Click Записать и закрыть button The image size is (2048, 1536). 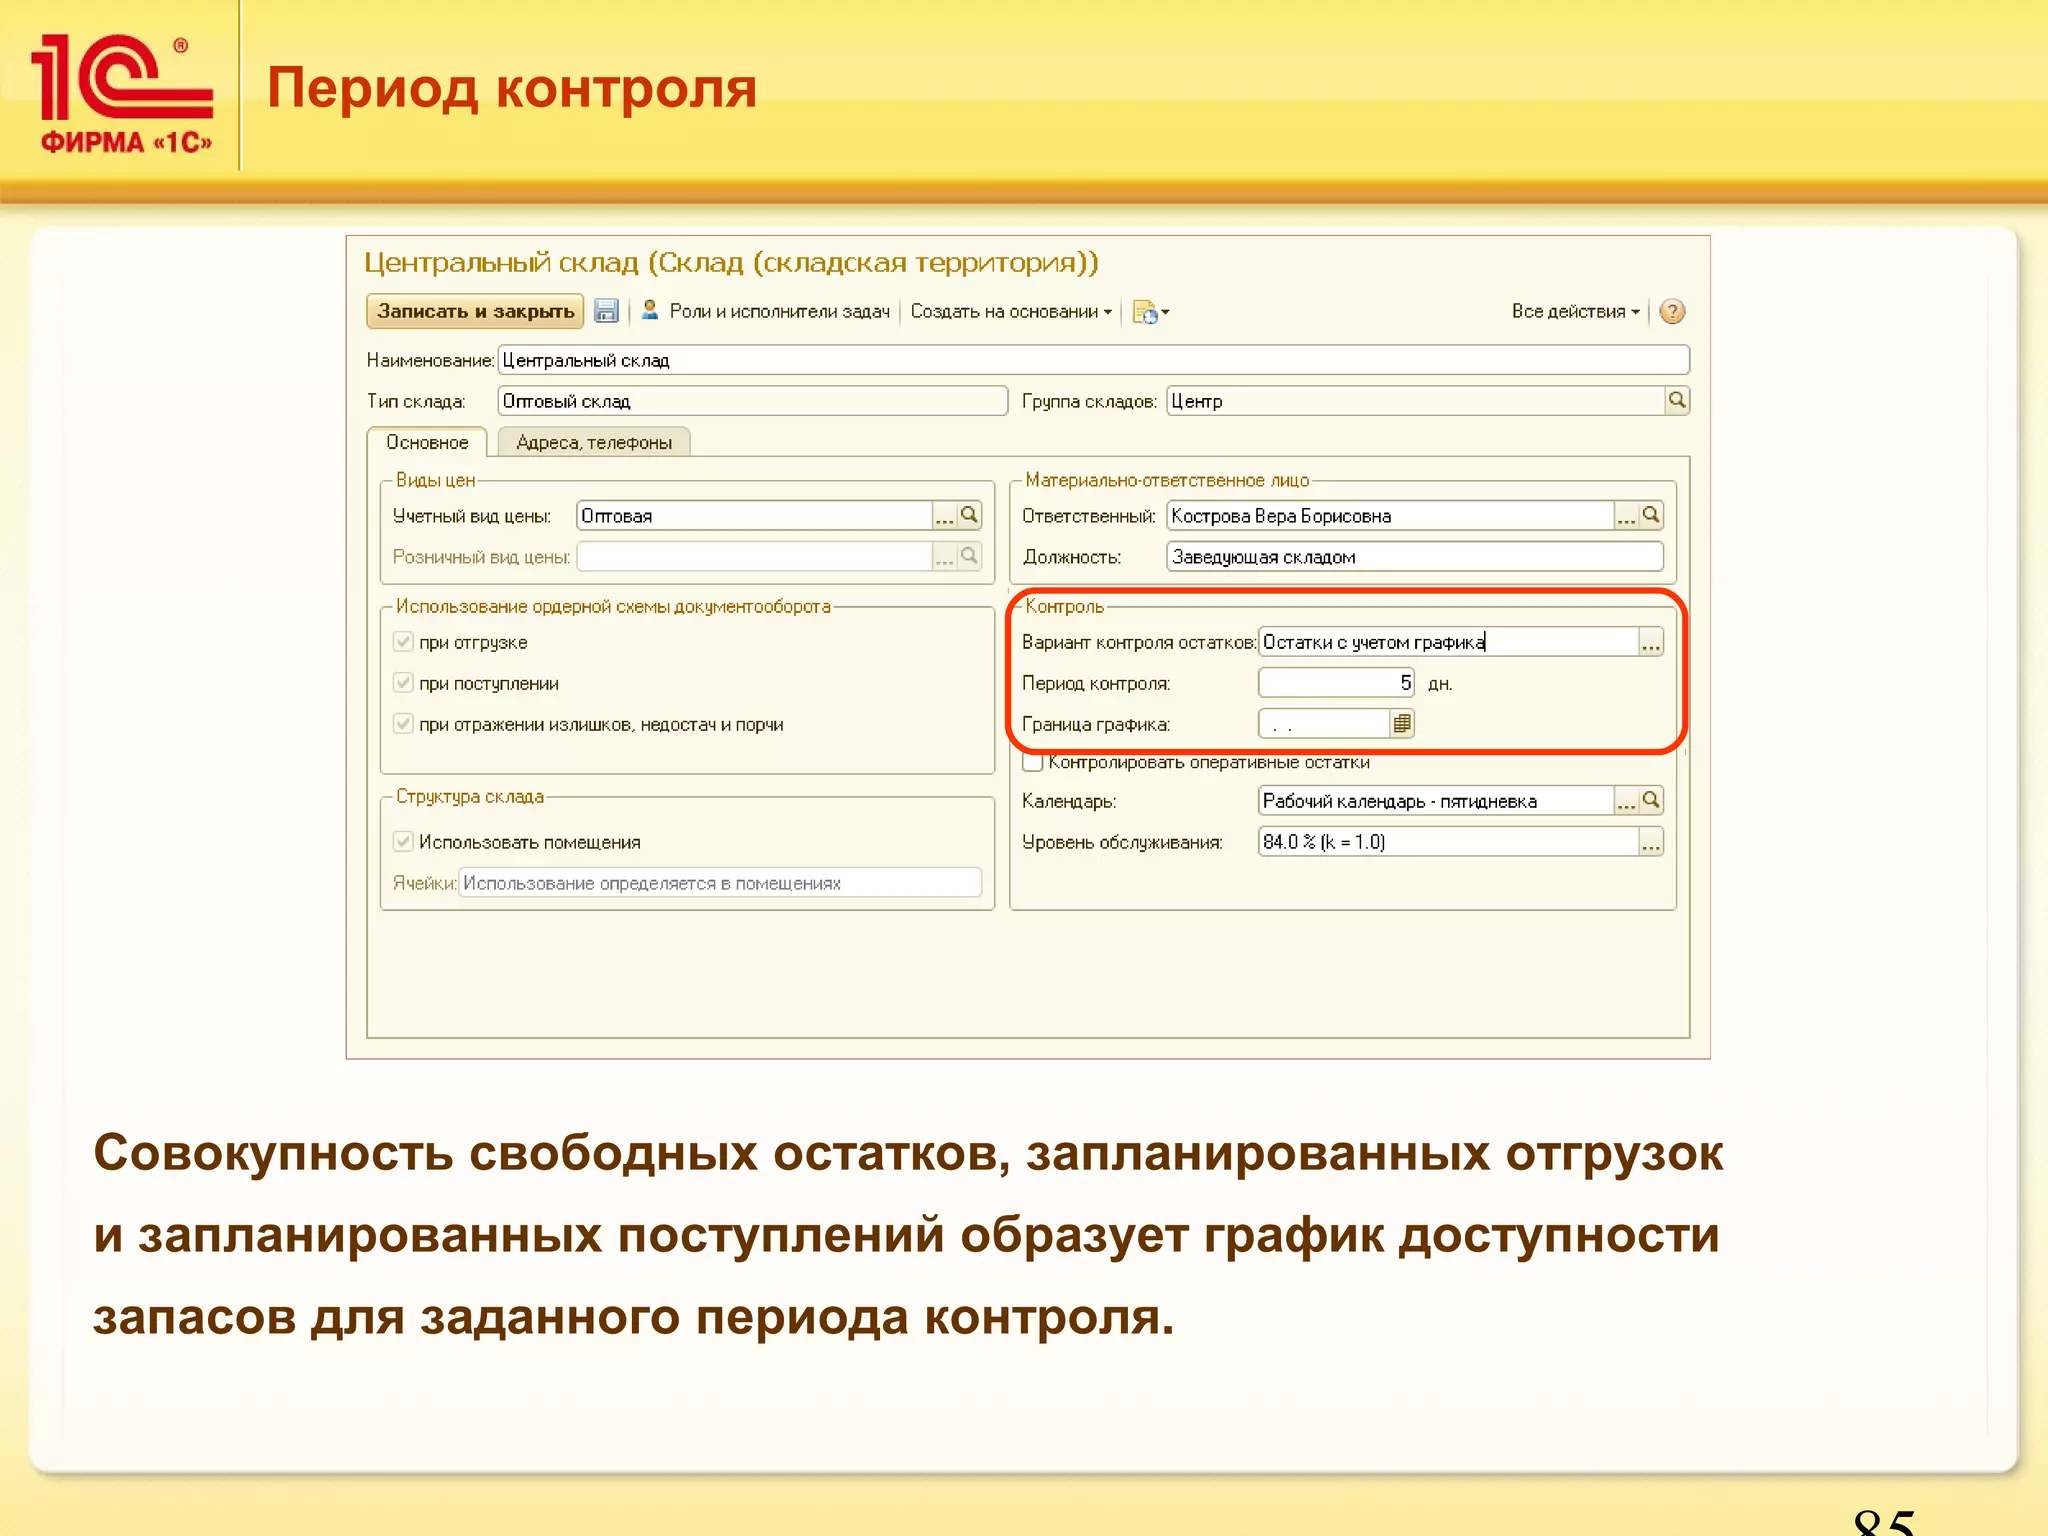(x=476, y=311)
